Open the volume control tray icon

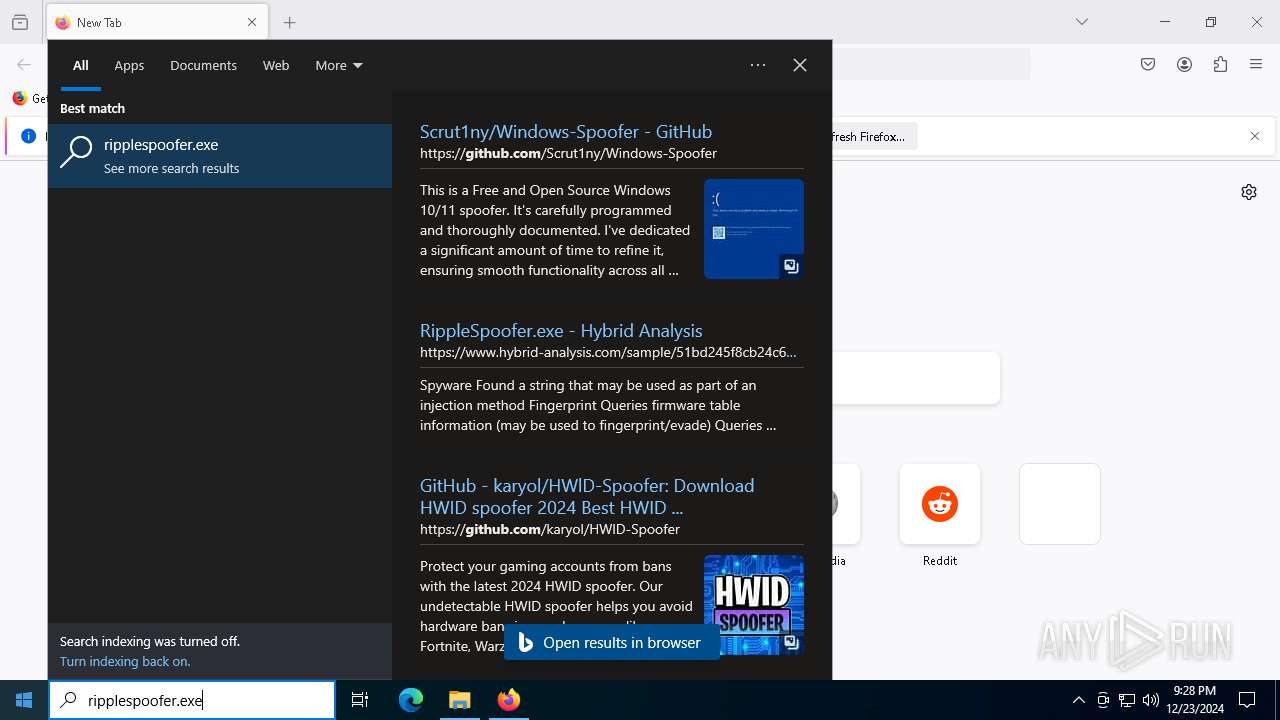click(1150, 700)
